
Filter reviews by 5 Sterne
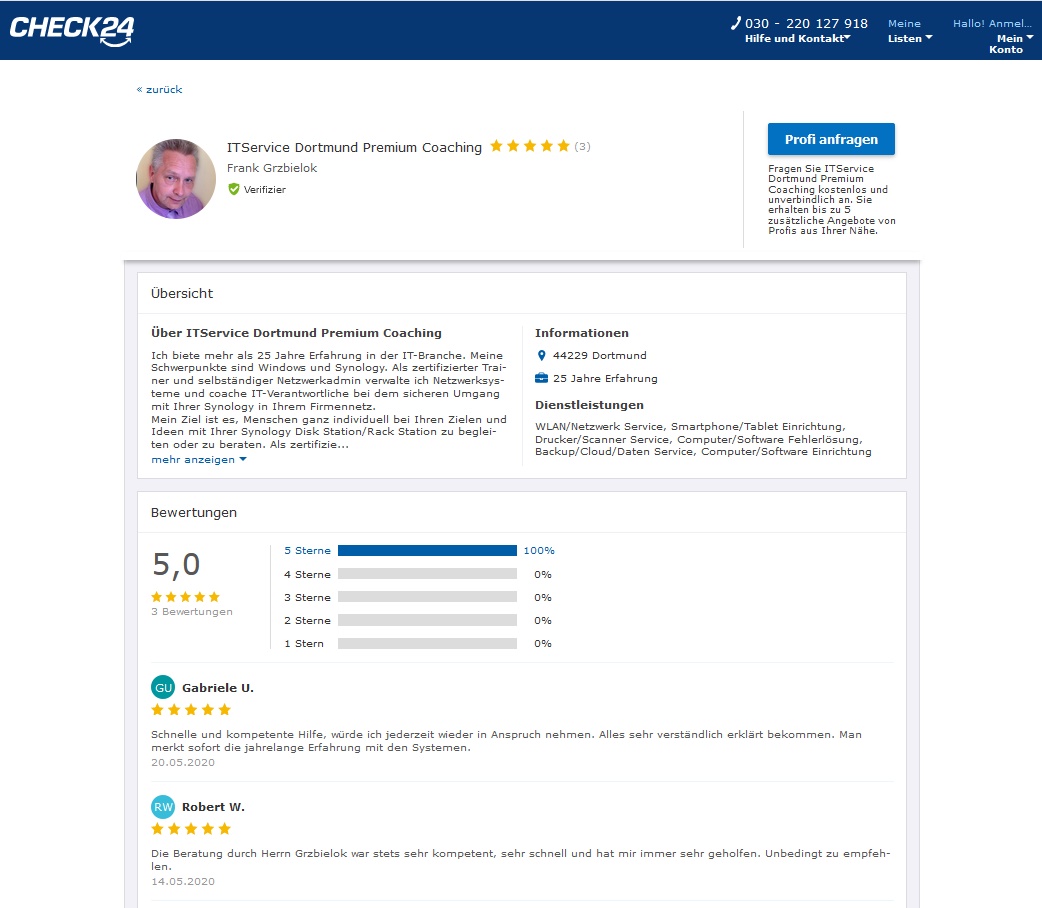307,550
